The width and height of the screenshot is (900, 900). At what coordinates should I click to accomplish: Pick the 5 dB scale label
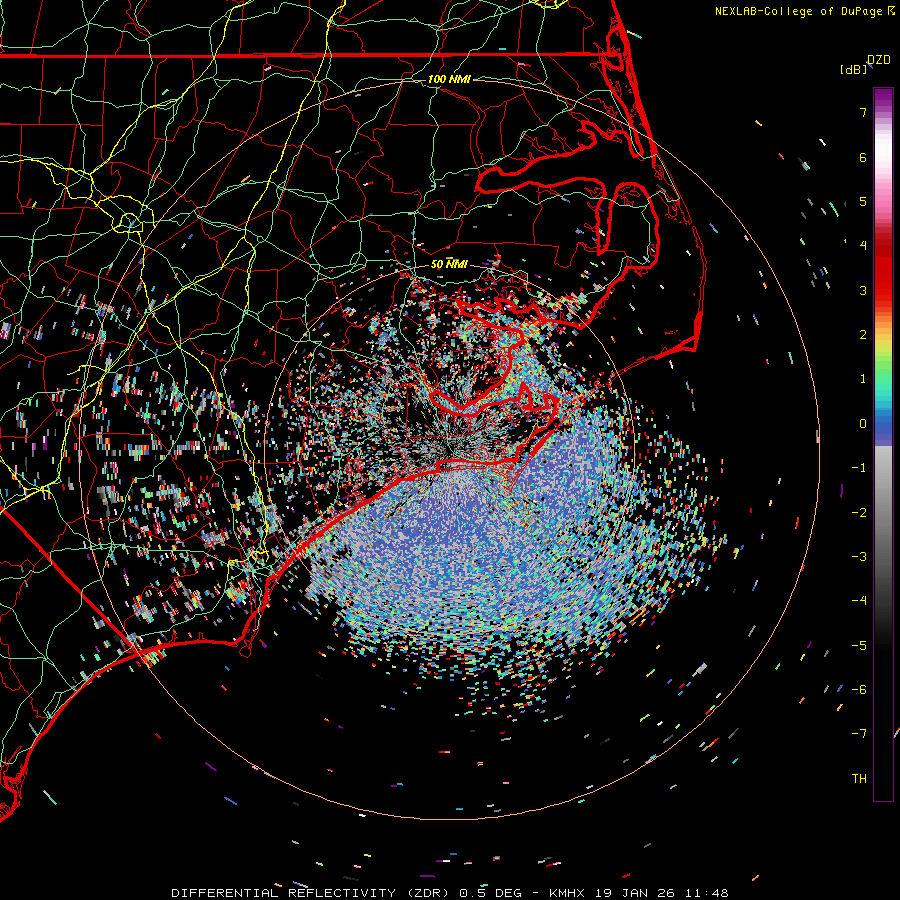tap(863, 201)
